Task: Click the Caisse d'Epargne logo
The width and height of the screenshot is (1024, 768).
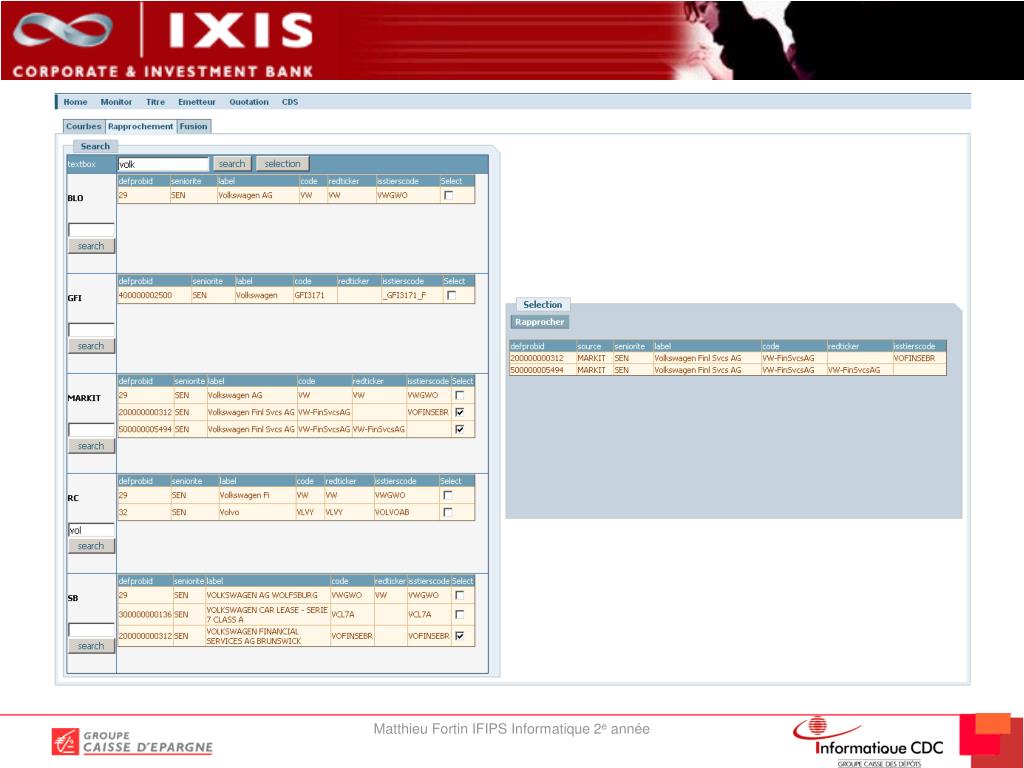Action: (133, 743)
